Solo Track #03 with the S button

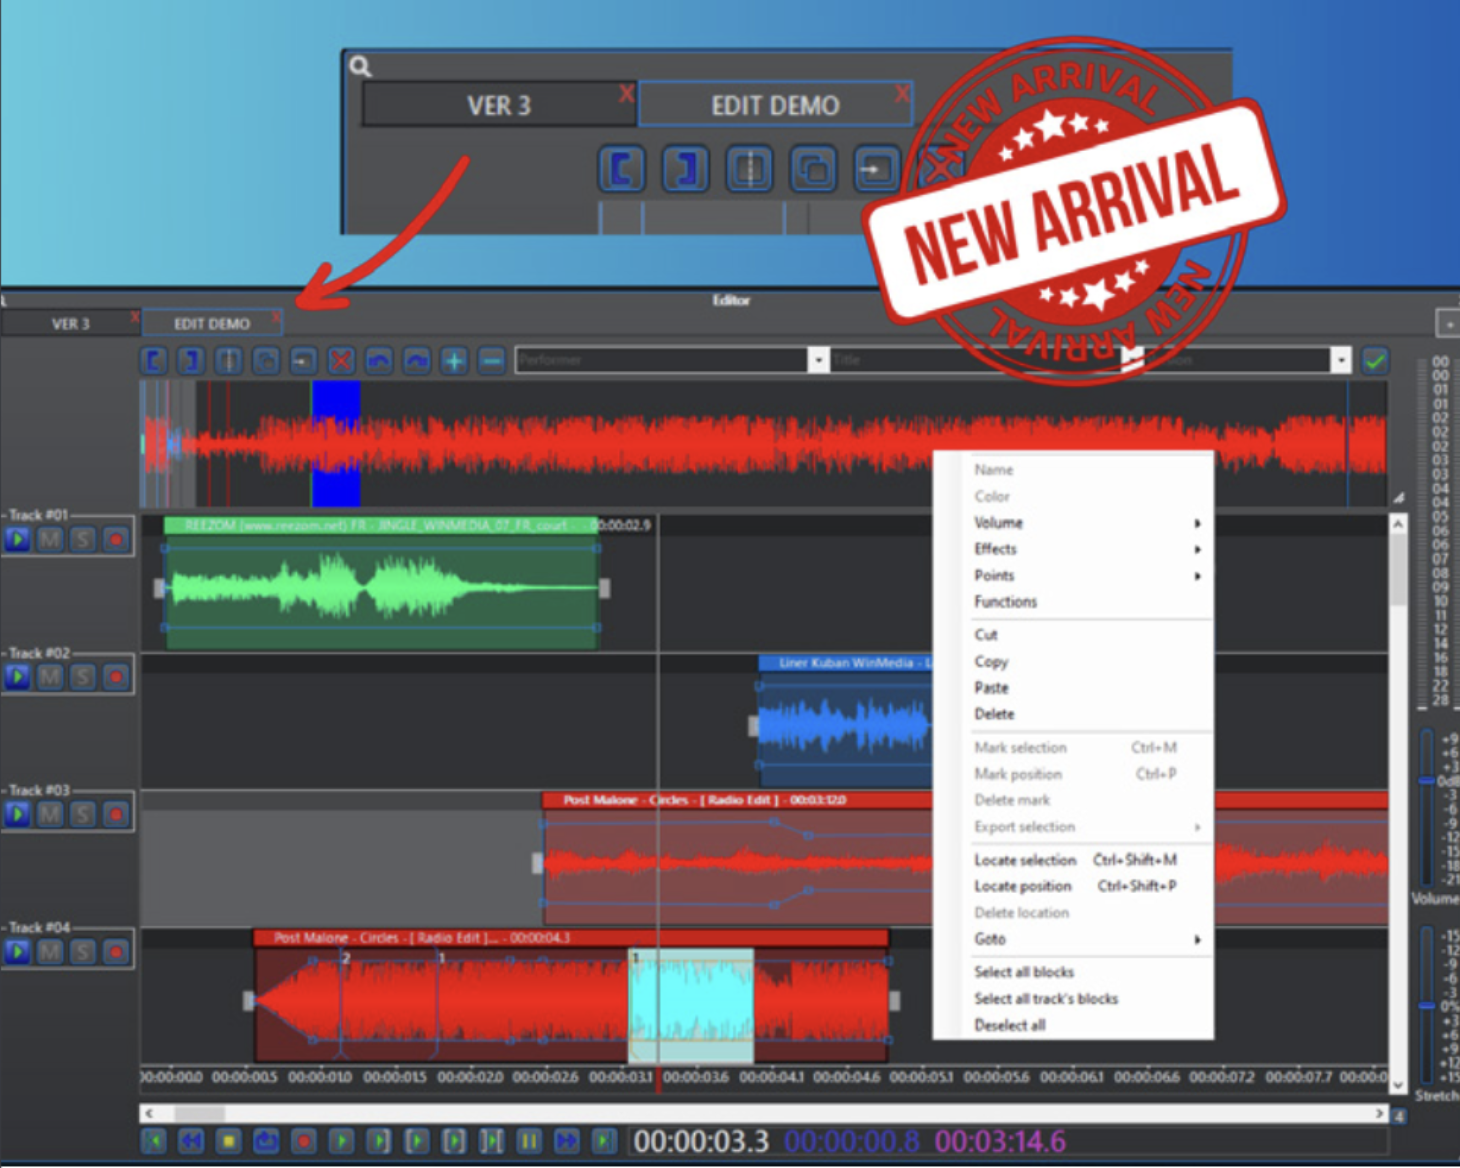point(83,815)
